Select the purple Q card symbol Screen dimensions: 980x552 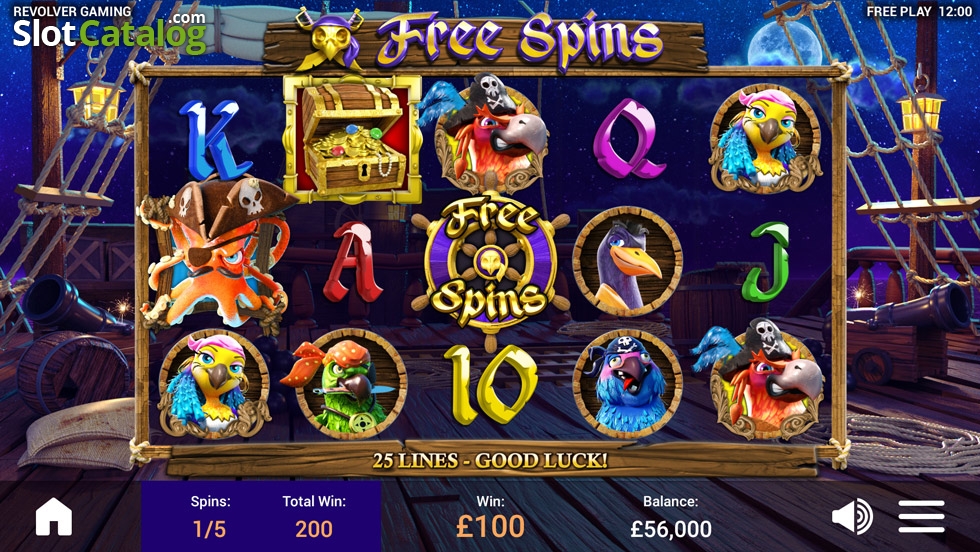[628, 139]
